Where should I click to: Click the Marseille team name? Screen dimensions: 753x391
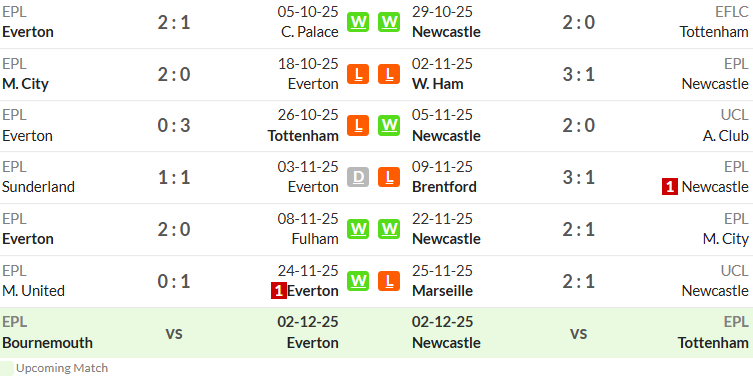pos(442,291)
